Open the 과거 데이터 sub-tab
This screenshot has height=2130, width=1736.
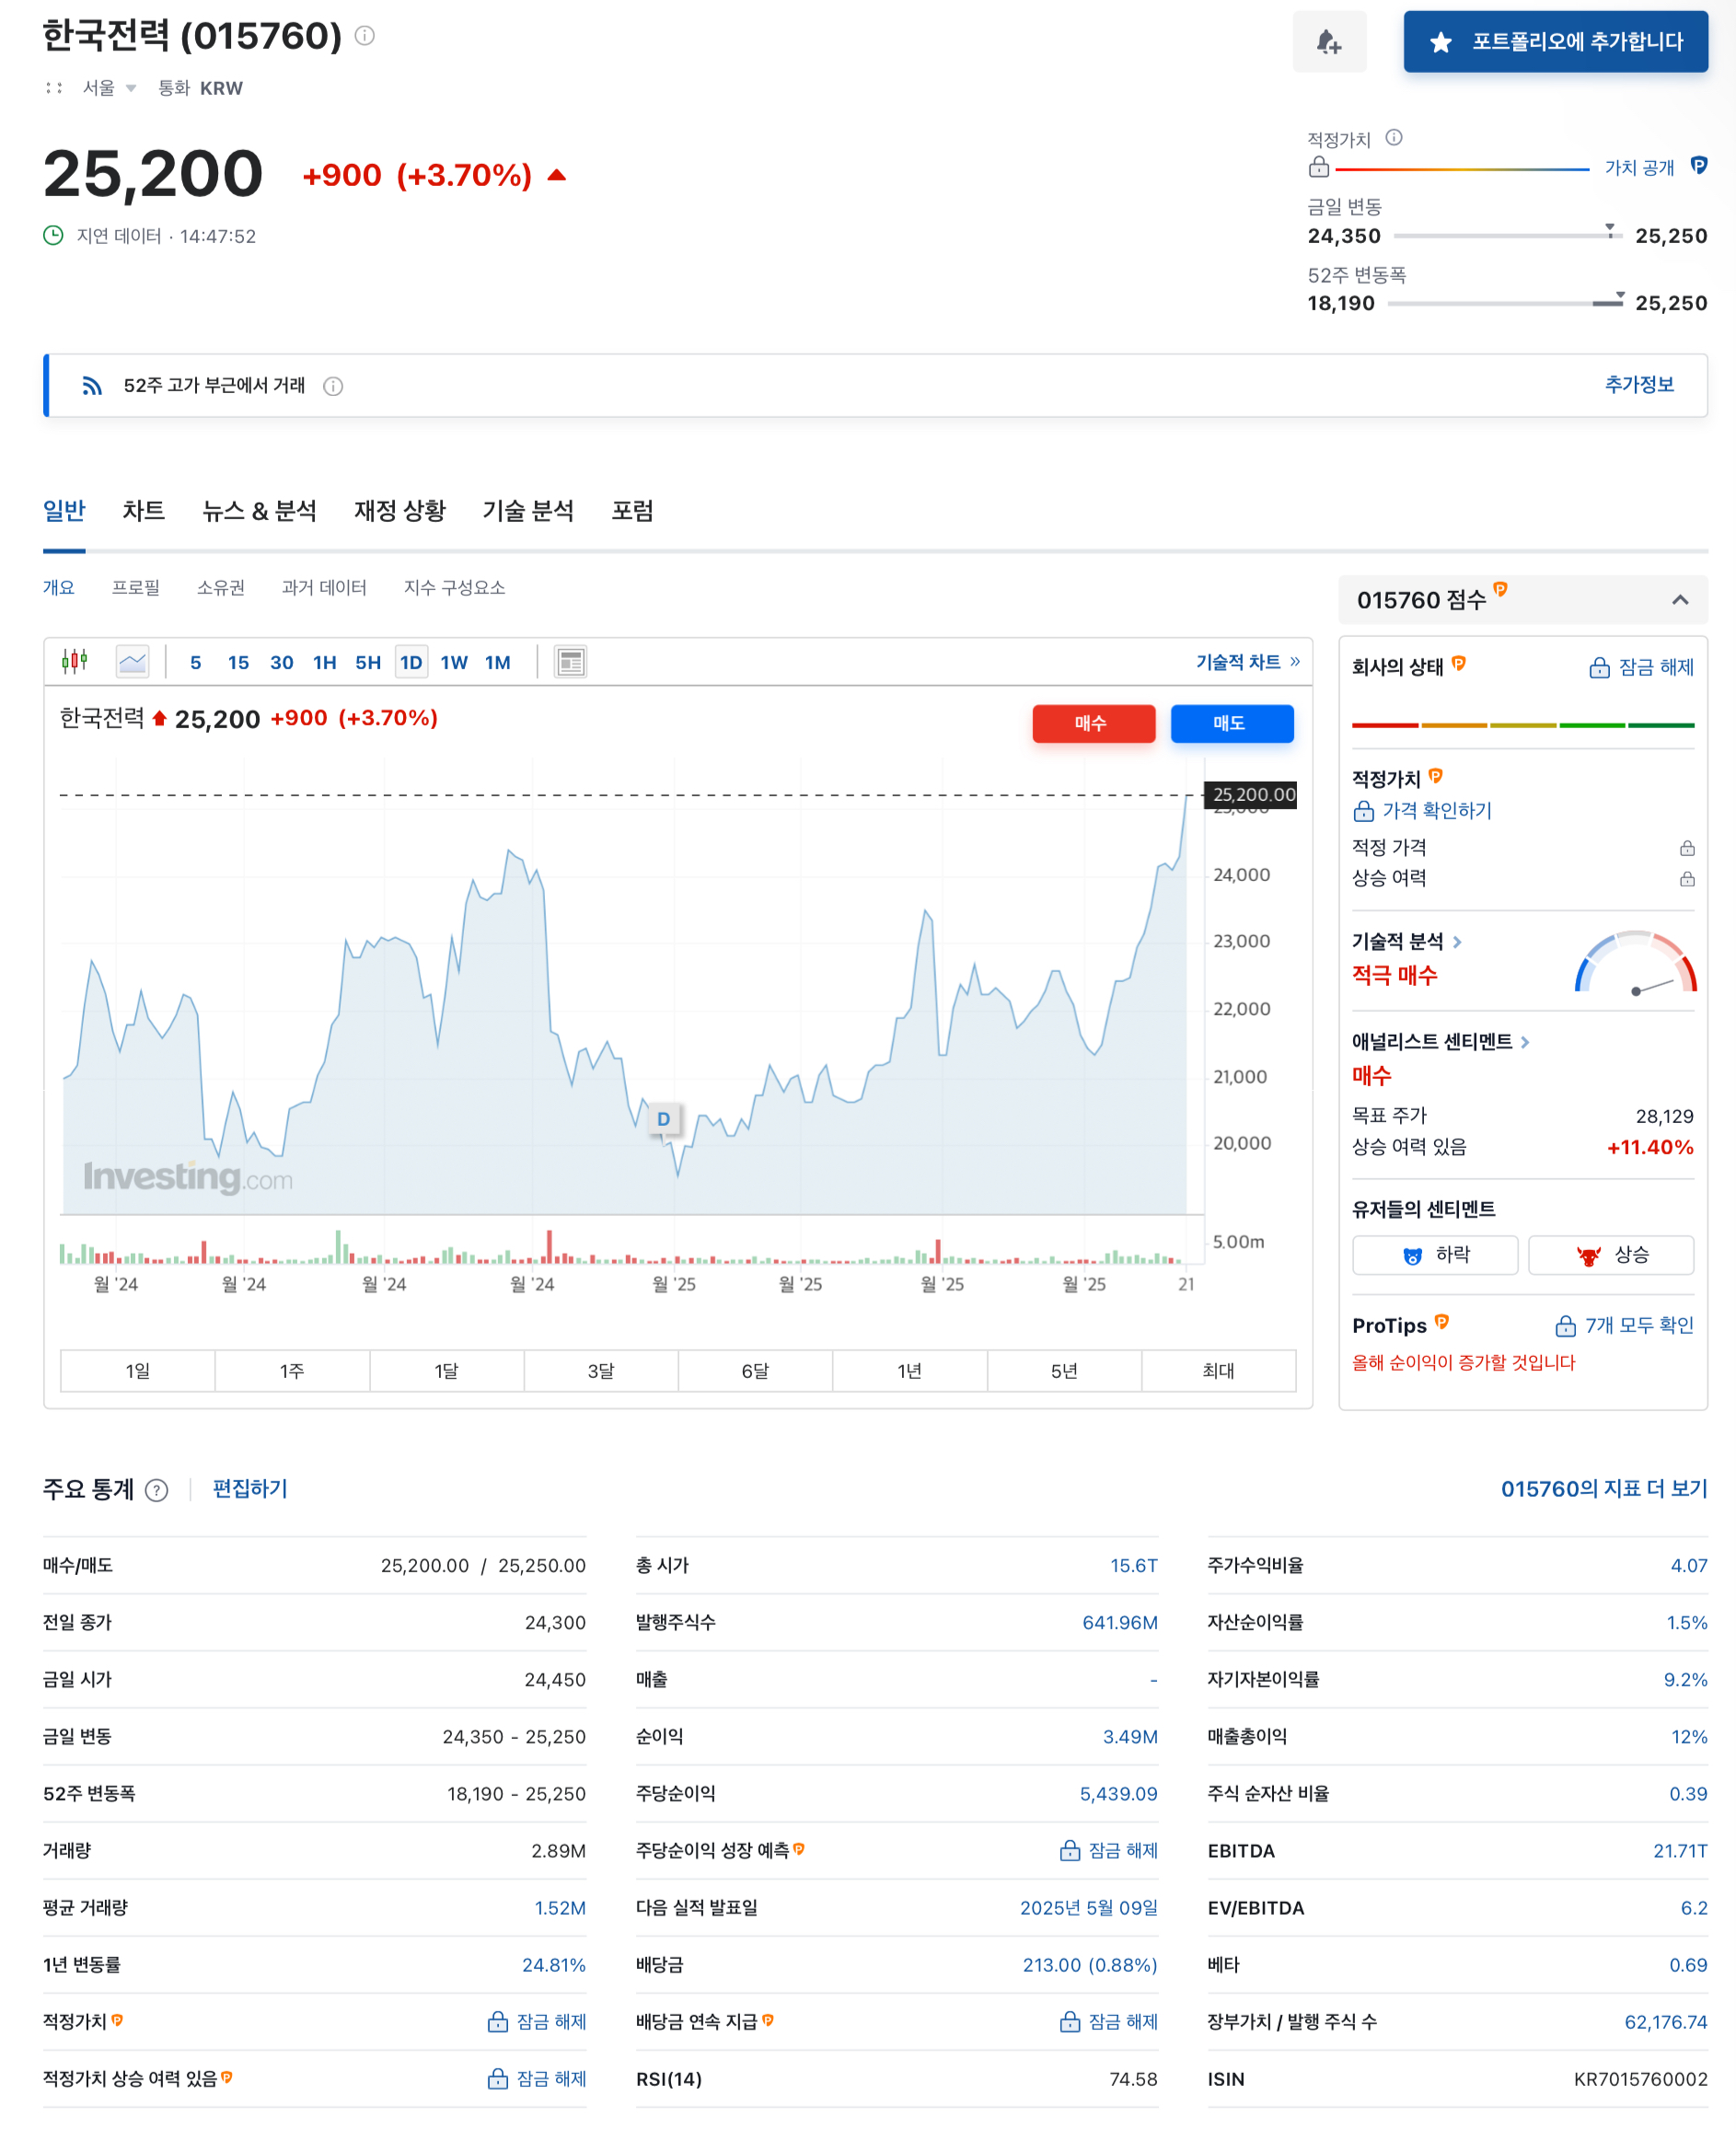pyautogui.click(x=324, y=588)
